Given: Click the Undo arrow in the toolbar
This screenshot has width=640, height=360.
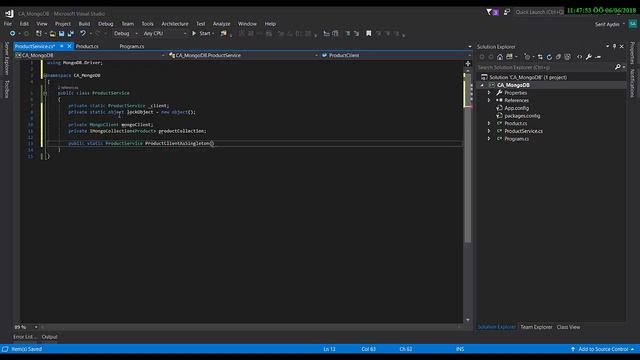Looking at the screenshot, I should 83,33.
